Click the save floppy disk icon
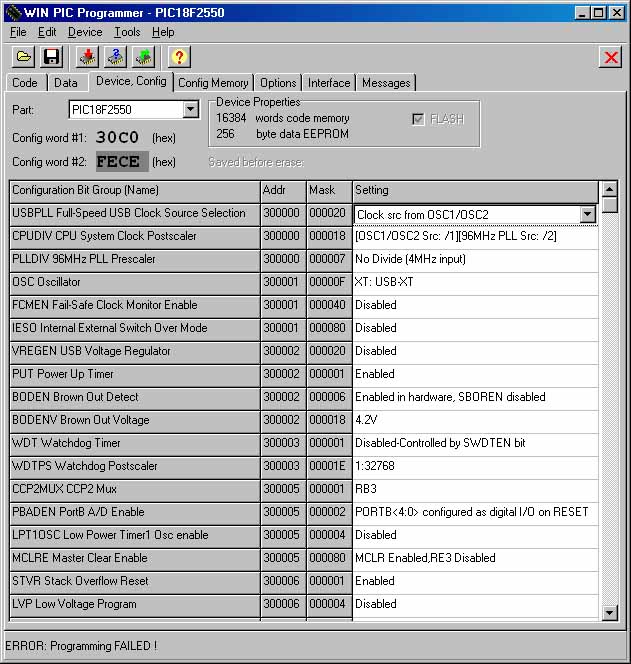The image size is (631, 664). tap(51, 57)
